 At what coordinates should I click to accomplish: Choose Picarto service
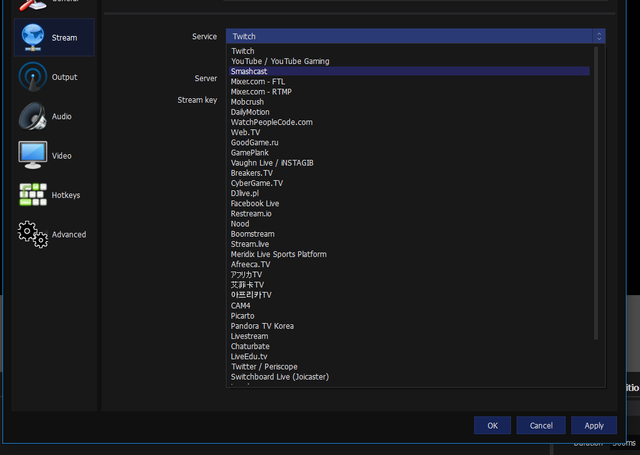click(410, 316)
